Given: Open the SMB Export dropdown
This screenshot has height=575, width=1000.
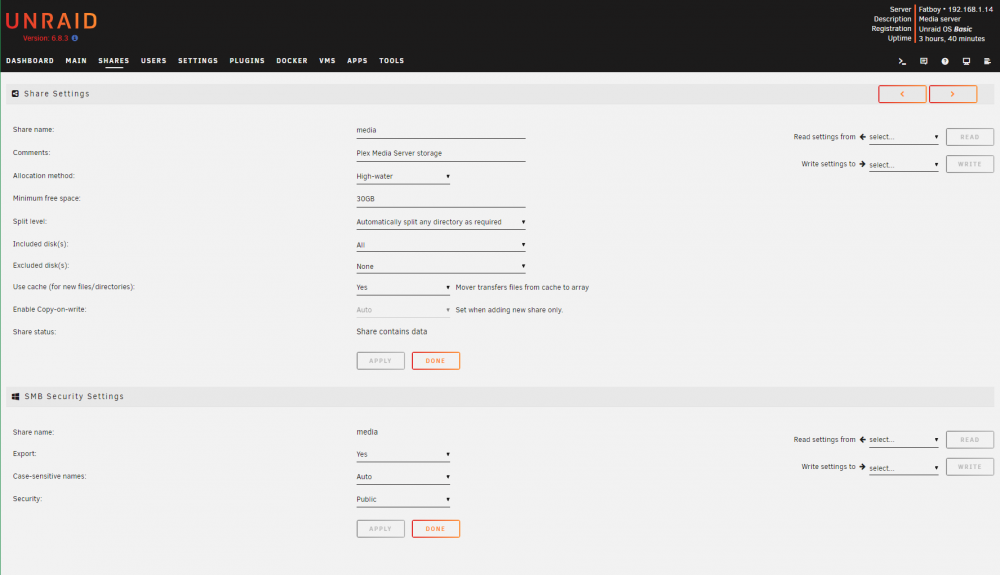Looking at the screenshot, I should point(403,455).
